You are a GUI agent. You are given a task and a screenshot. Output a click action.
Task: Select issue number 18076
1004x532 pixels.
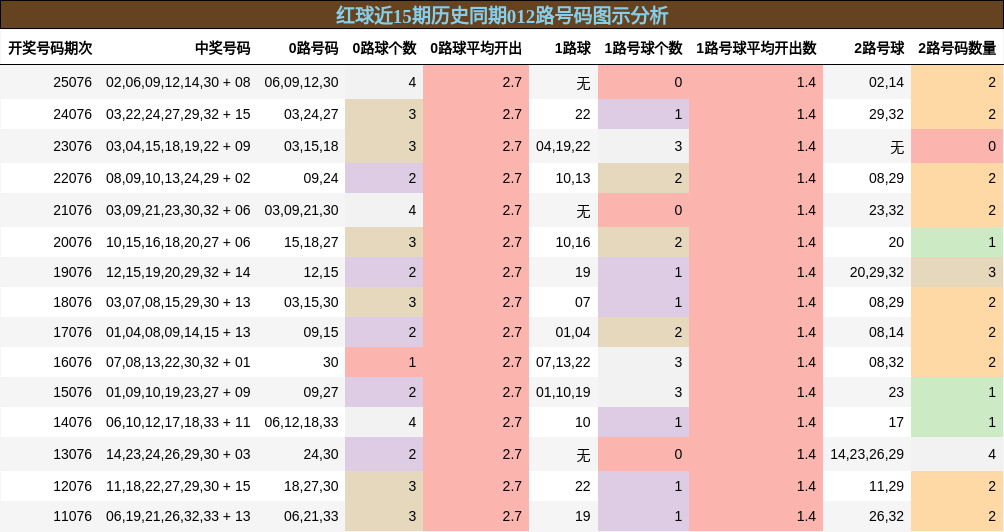pyautogui.click(x=72, y=302)
